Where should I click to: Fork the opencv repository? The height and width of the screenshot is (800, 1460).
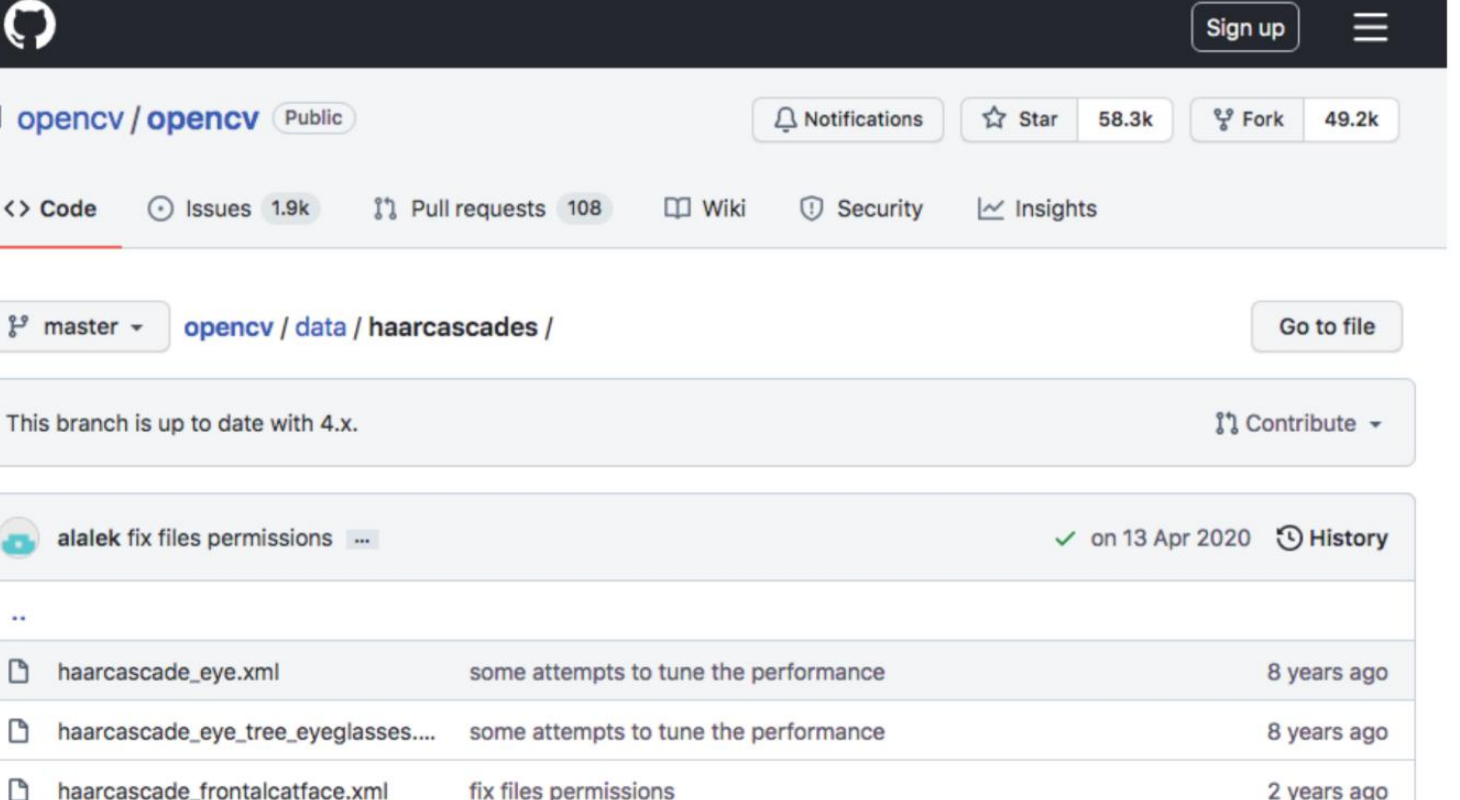(x=1248, y=119)
